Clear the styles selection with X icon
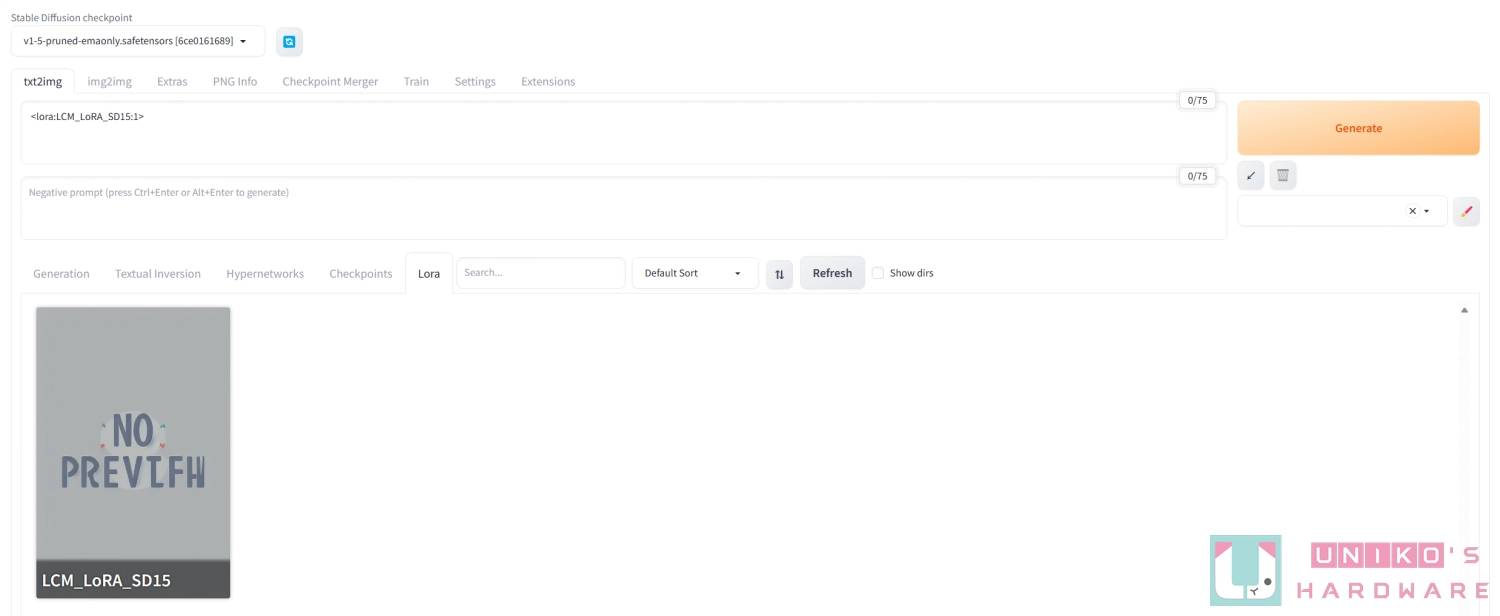 click(x=1412, y=211)
